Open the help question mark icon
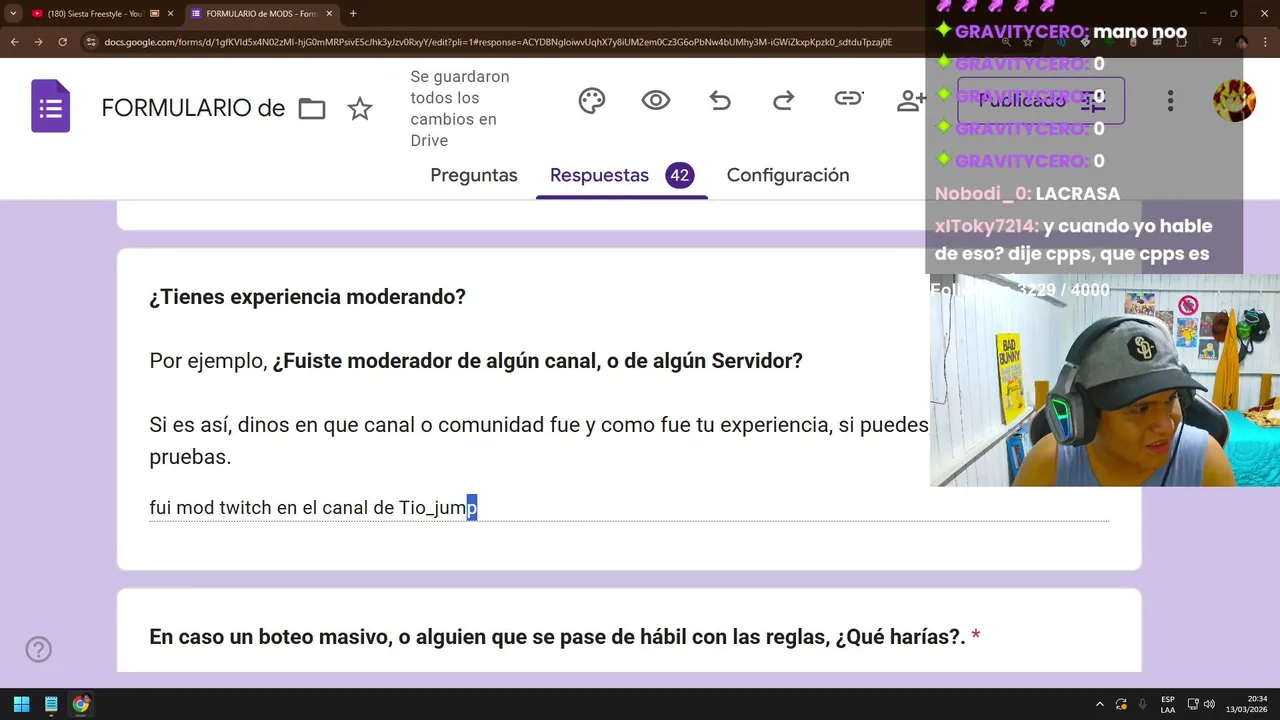1280x720 pixels. (38, 650)
